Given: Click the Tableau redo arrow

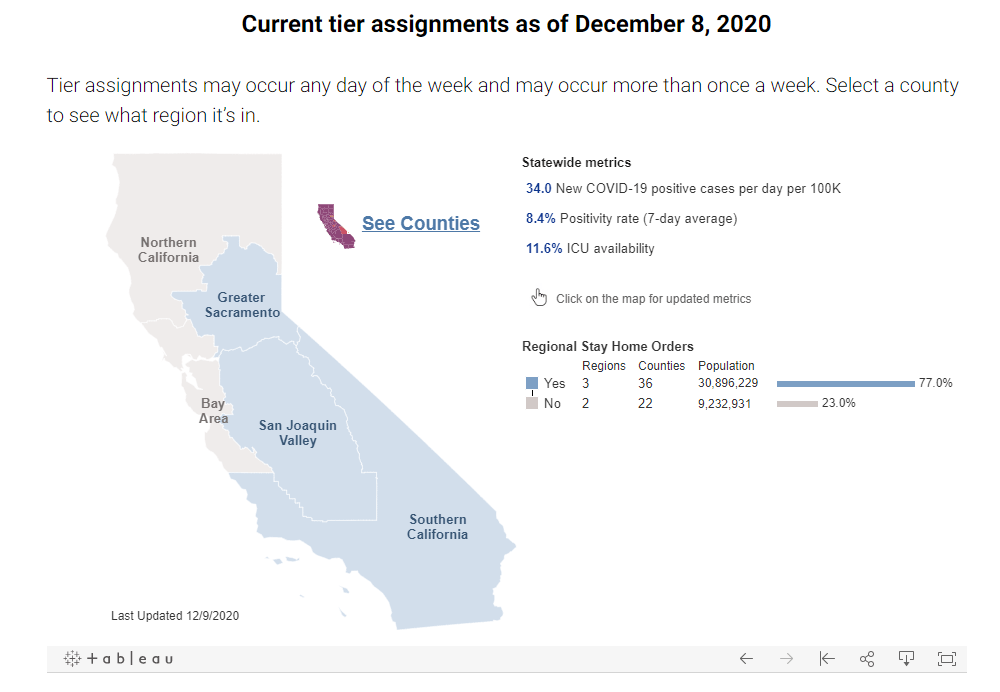Looking at the screenshot, I should point(786,658).
